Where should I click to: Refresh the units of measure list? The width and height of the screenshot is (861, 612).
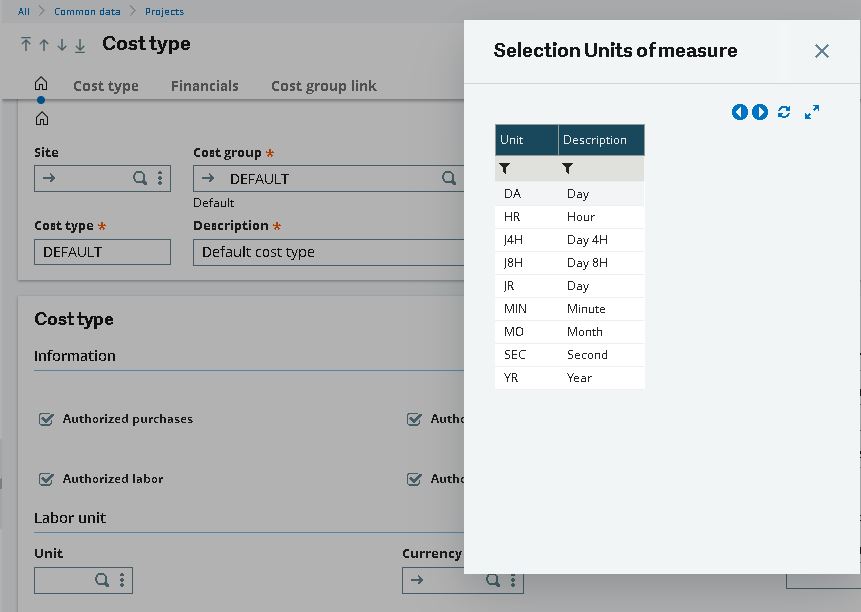[x=784, y=112]
